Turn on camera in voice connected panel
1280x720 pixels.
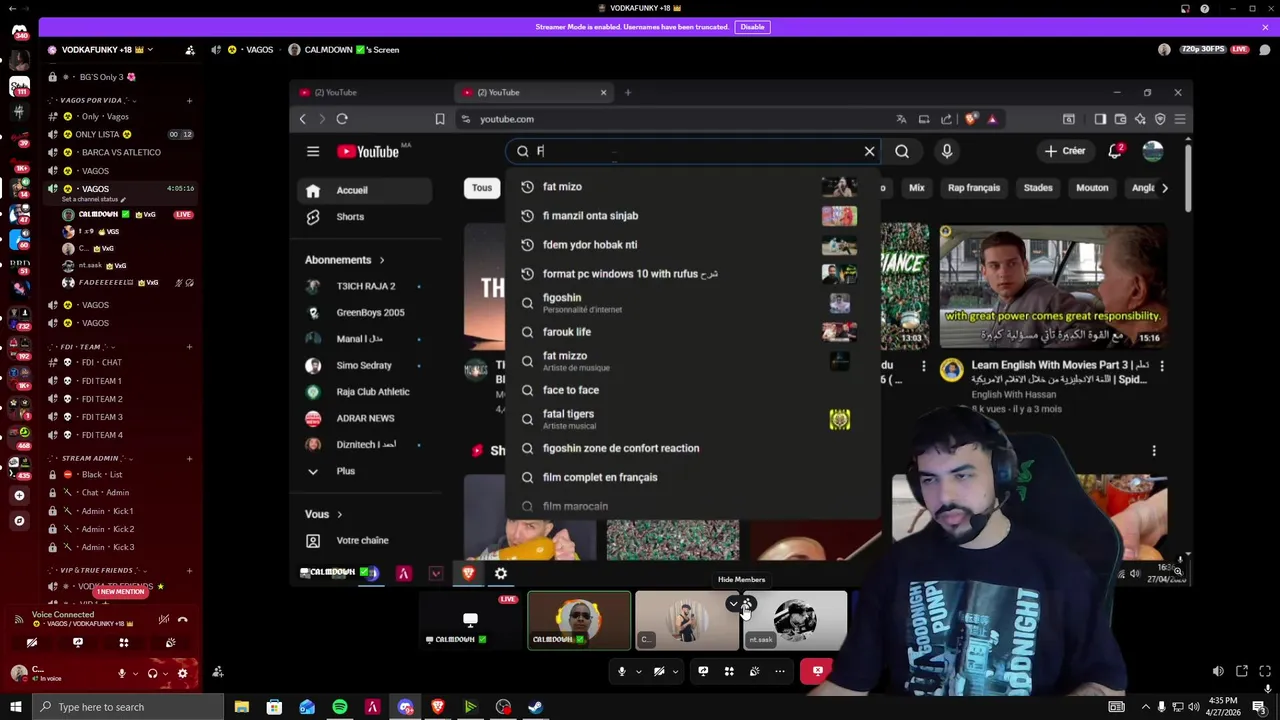pyautogui.click(x=32, y=643)
